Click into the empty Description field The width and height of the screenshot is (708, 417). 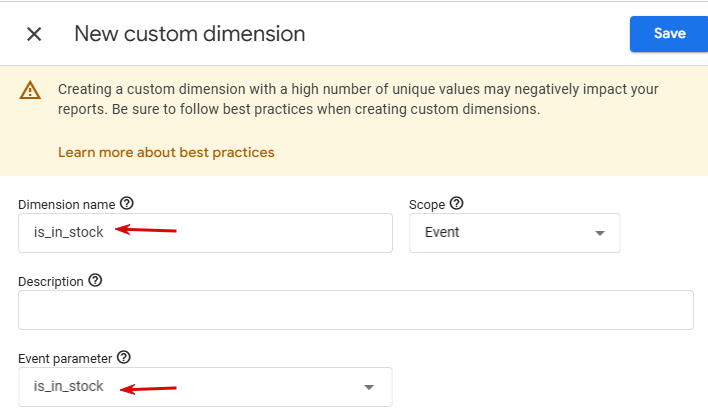355,310
